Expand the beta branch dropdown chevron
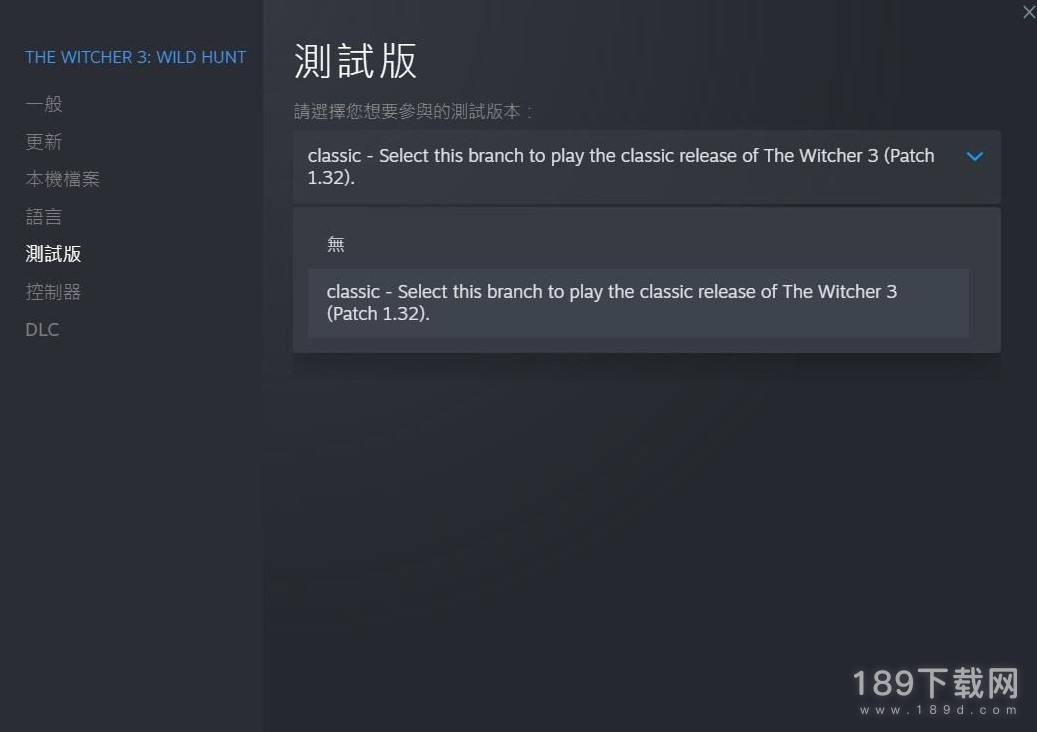The image size is (1037, 732). pos(974,157)
